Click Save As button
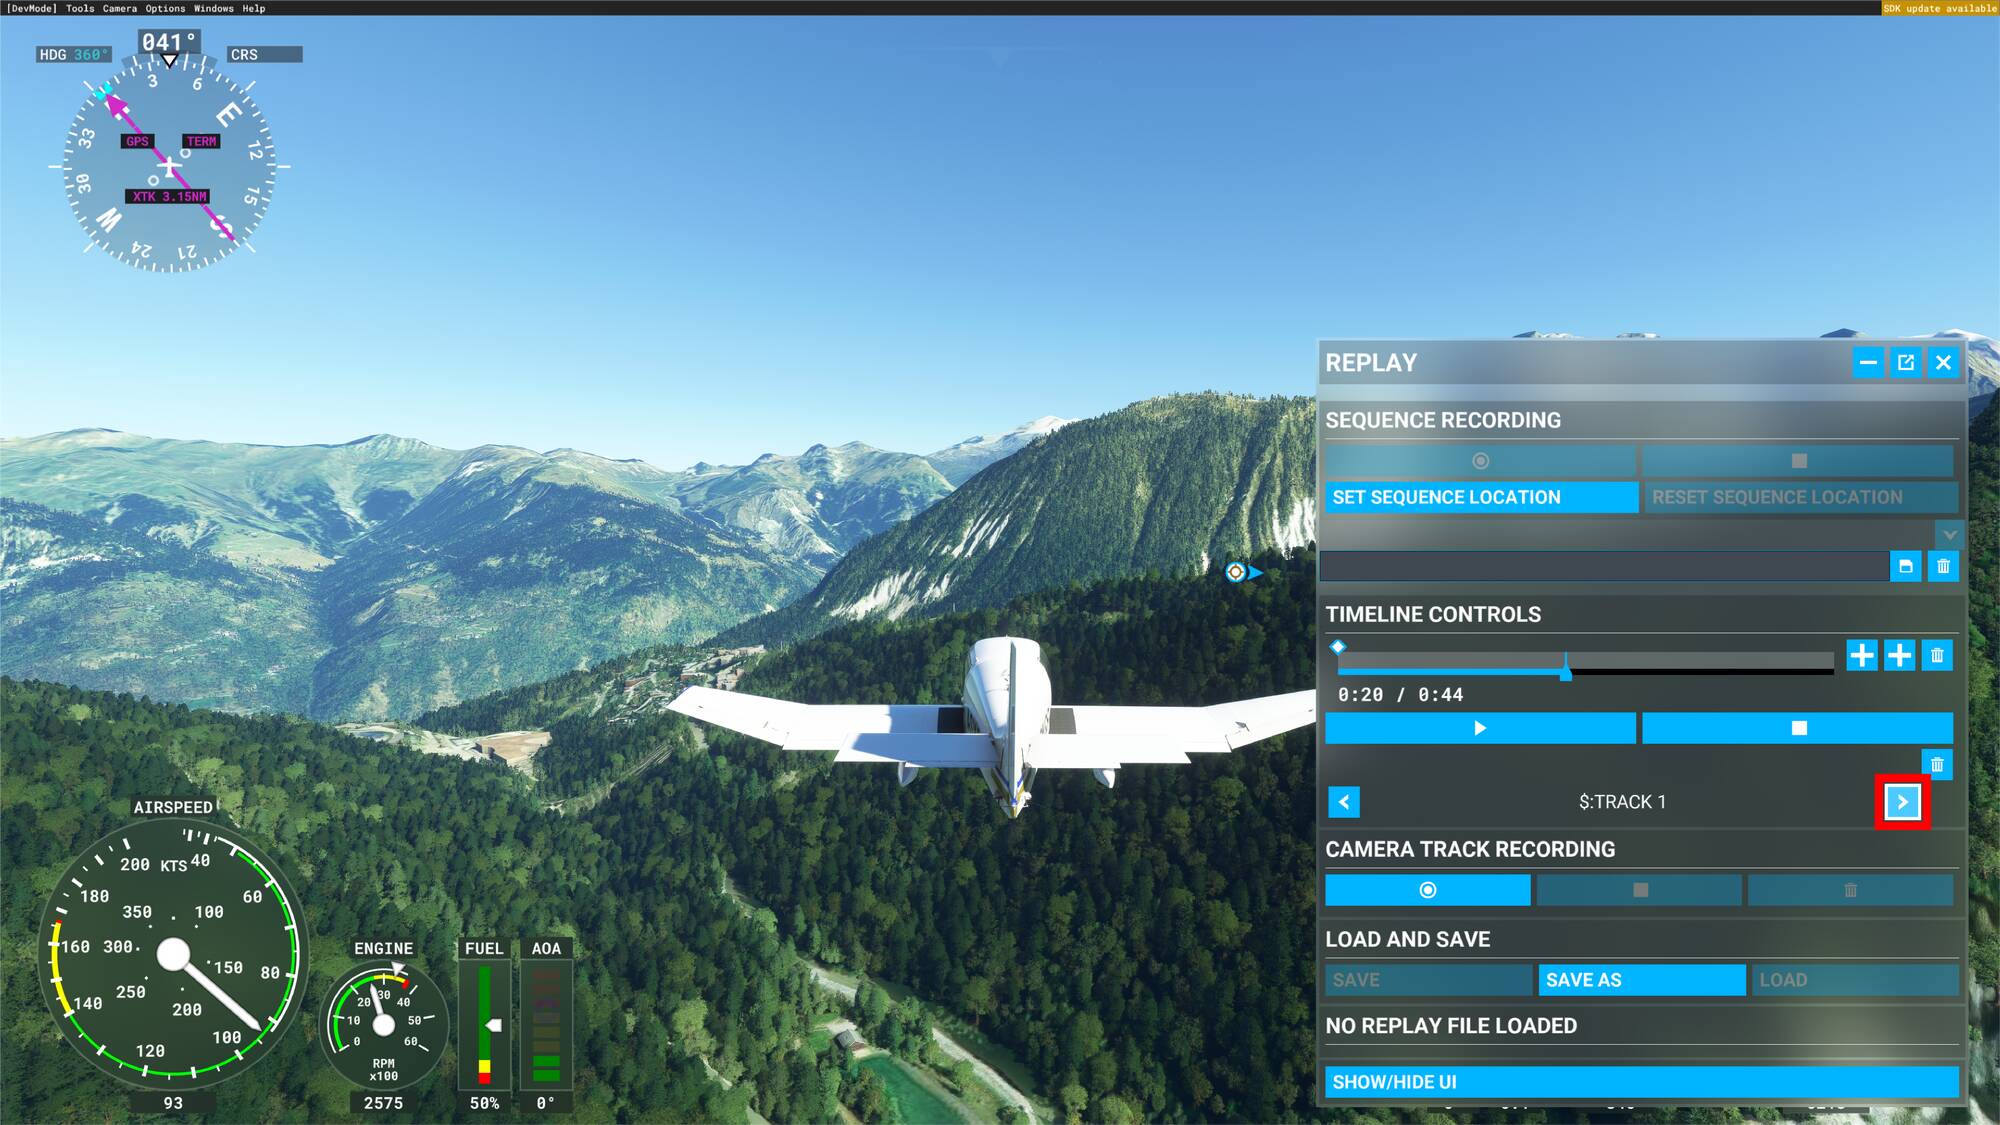 [1641, 980]
